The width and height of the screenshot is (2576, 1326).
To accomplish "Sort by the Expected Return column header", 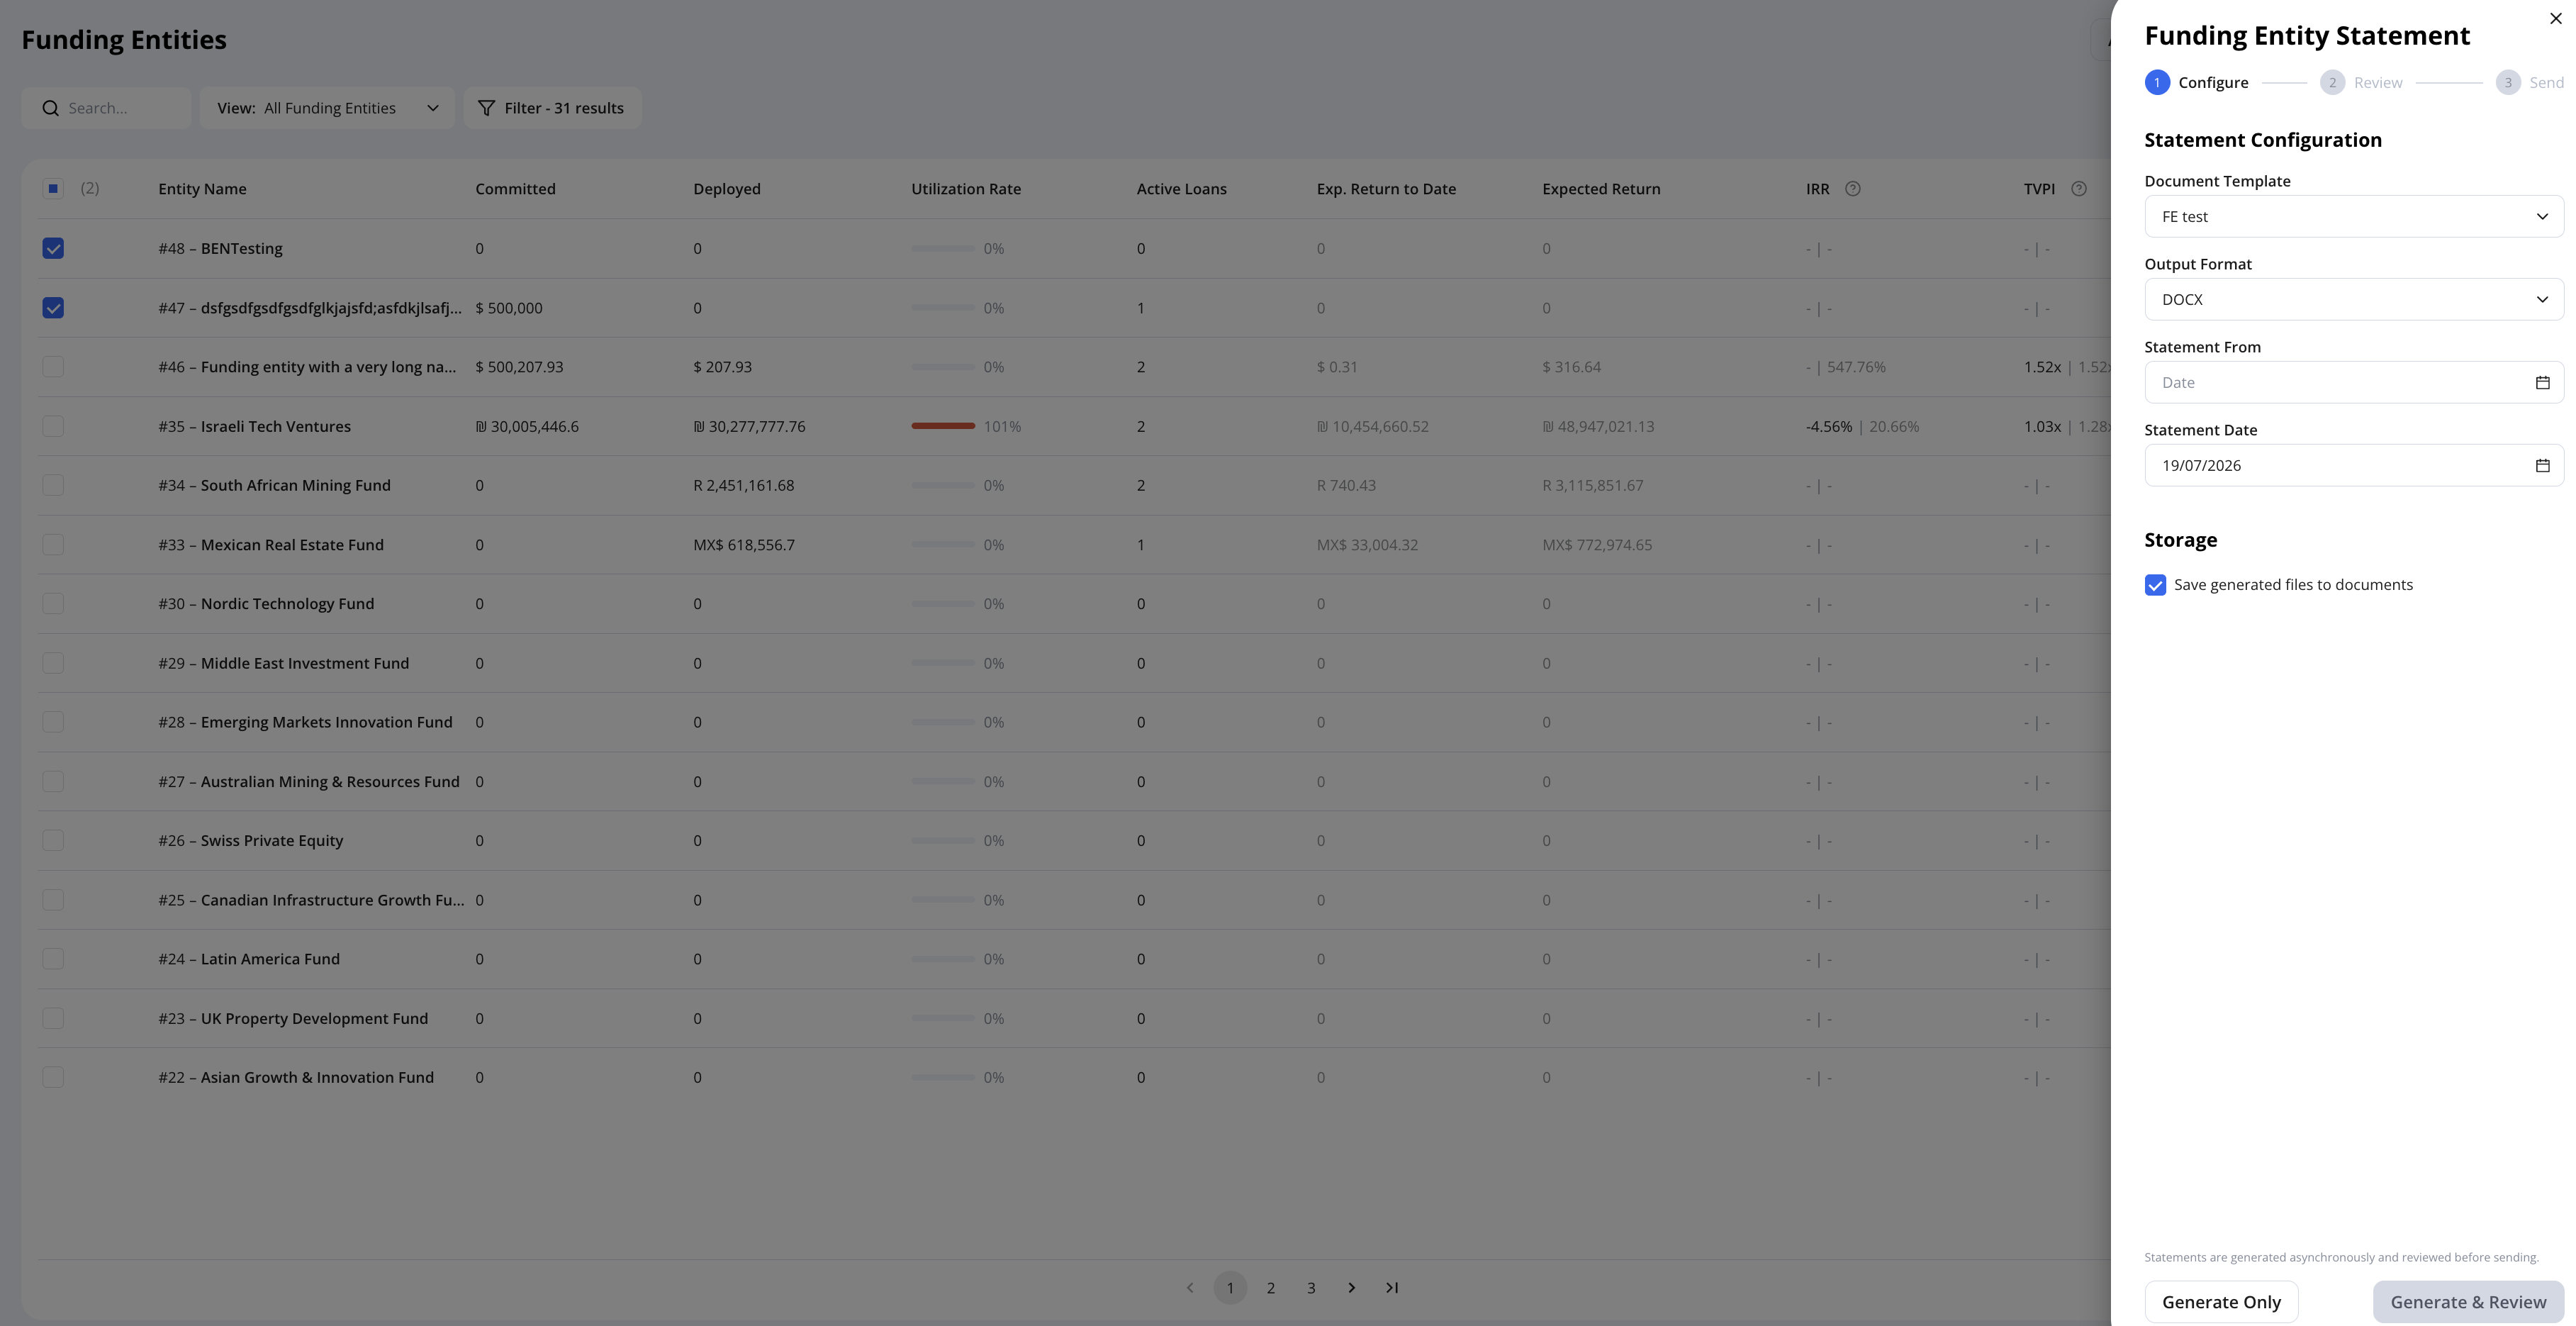I will [x=1601, y=189].
